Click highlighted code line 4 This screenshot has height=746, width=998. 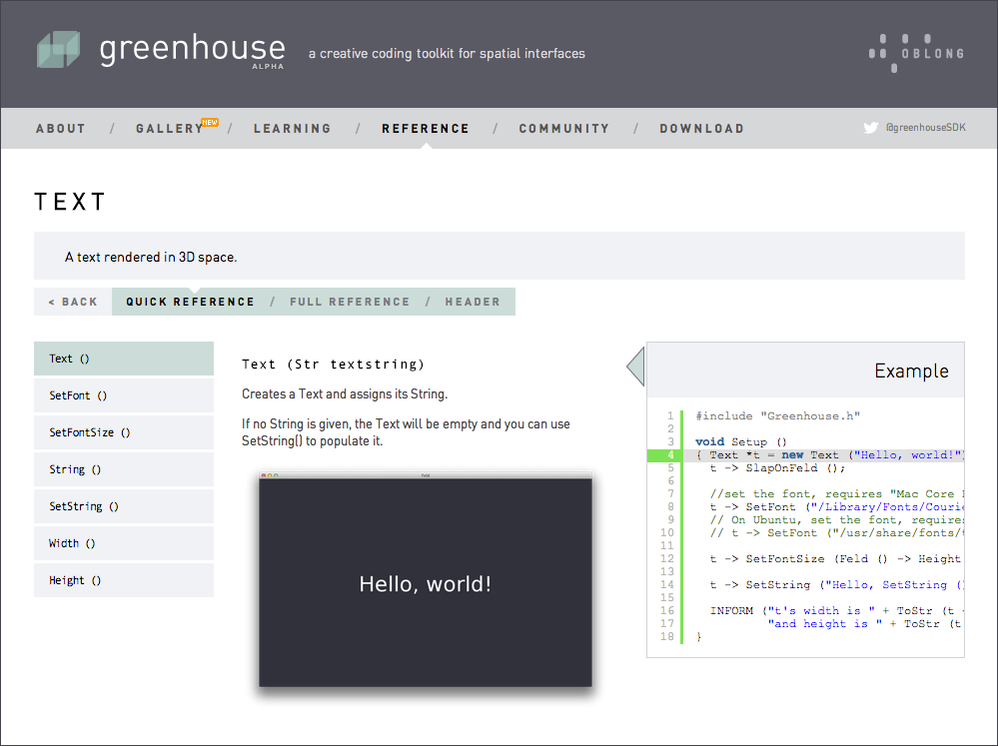(806, 455)
